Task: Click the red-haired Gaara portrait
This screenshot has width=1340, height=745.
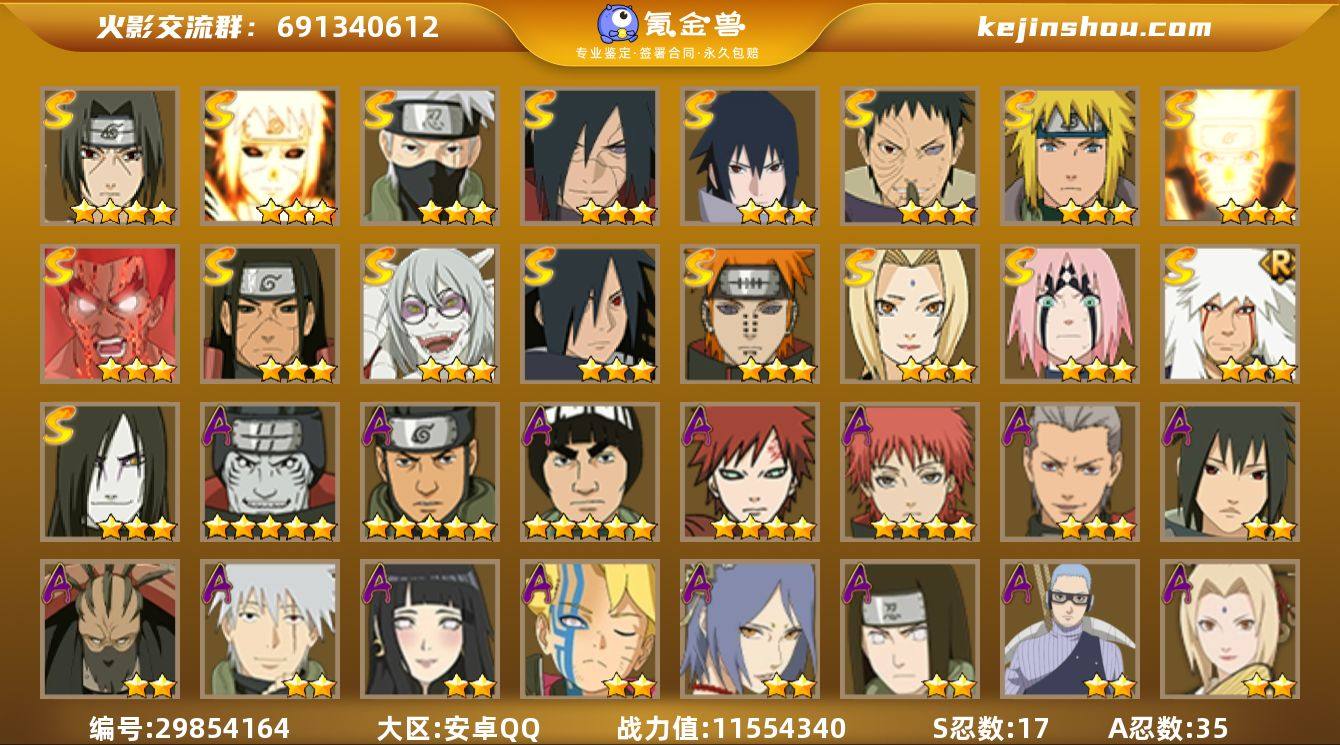Action: tap(749, 472)
